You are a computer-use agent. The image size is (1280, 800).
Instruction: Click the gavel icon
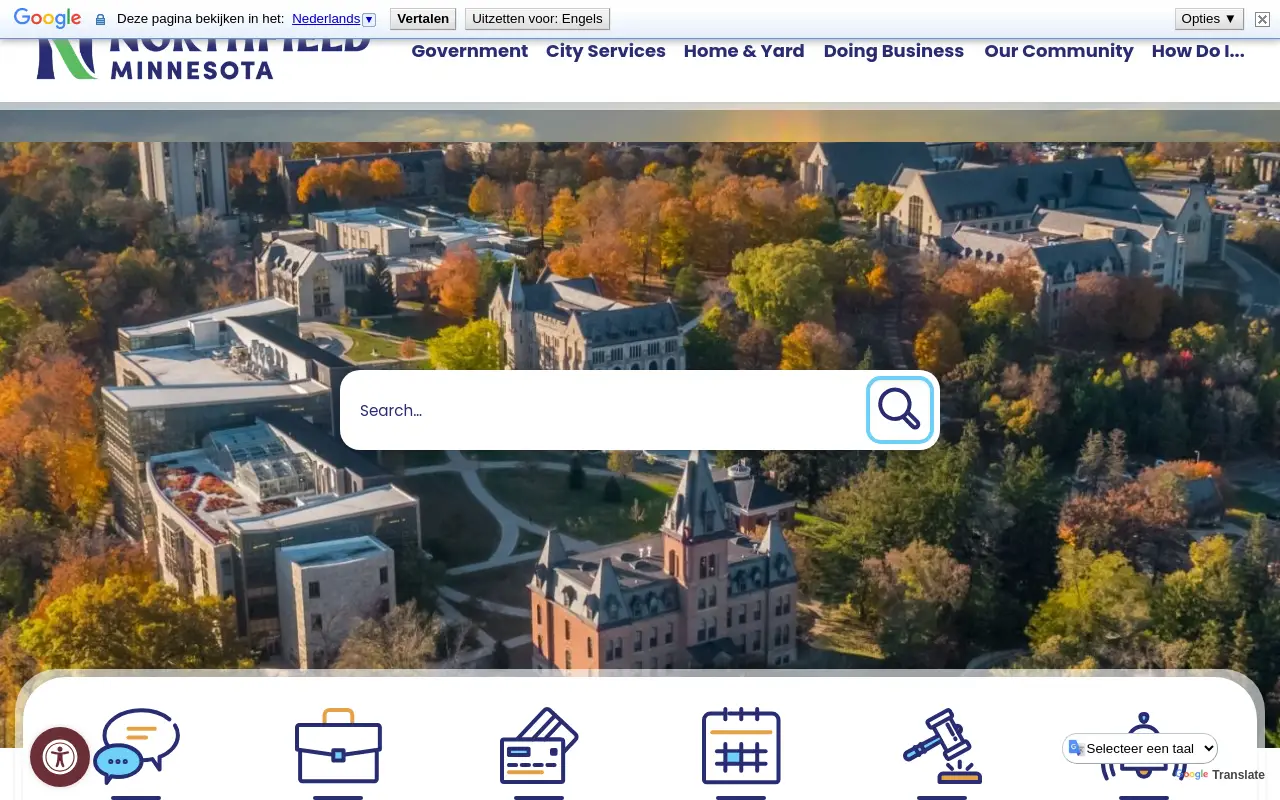pos(942,746)
